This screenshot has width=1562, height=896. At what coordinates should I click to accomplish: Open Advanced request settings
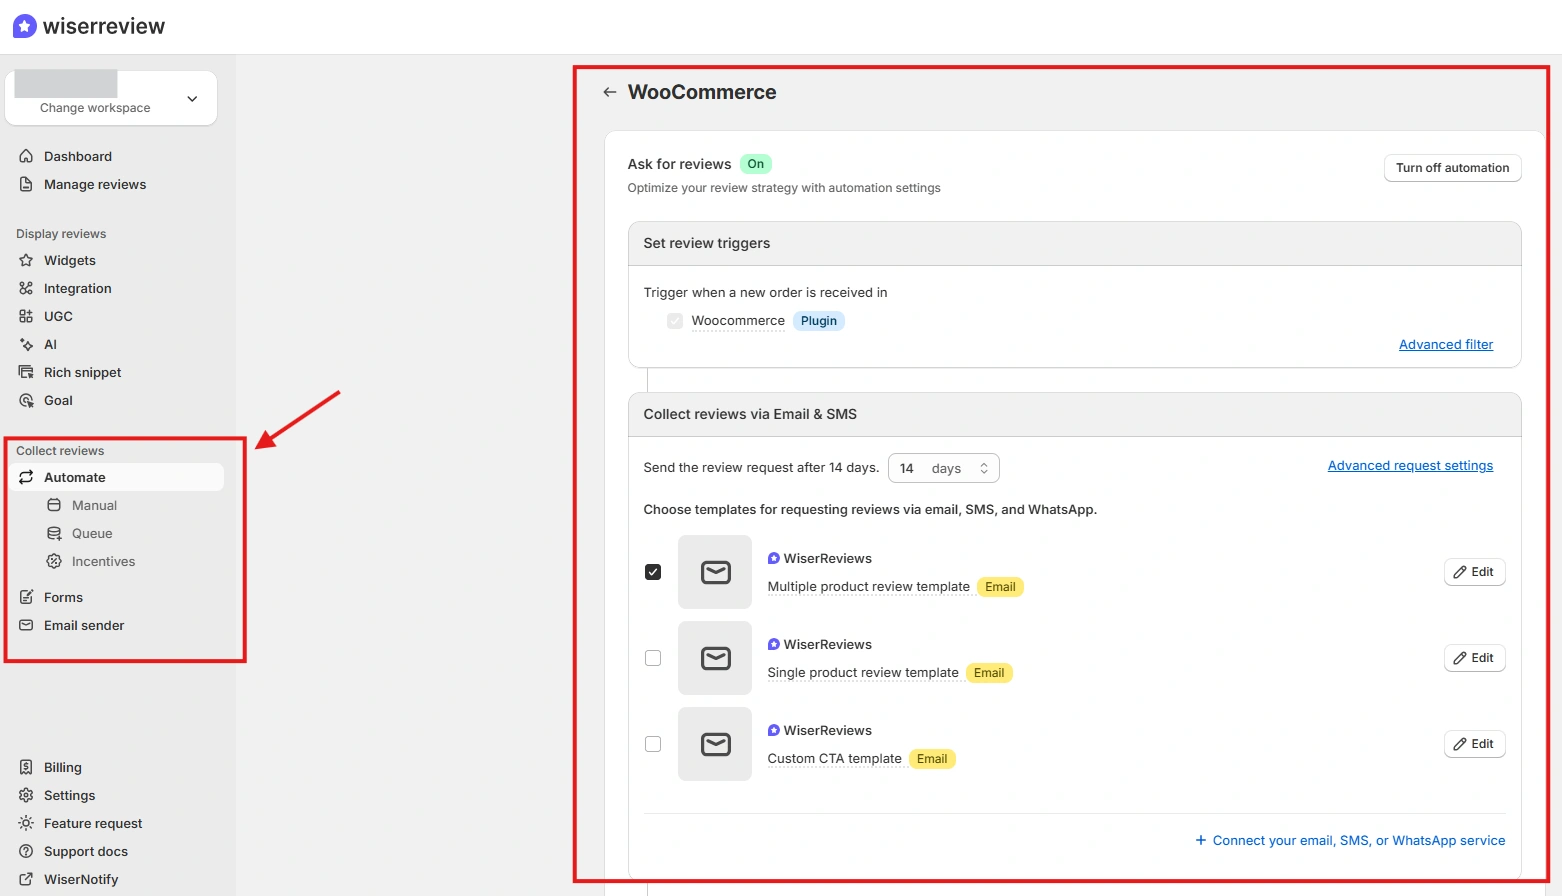pyautogui.click(x=1410, y=465)
